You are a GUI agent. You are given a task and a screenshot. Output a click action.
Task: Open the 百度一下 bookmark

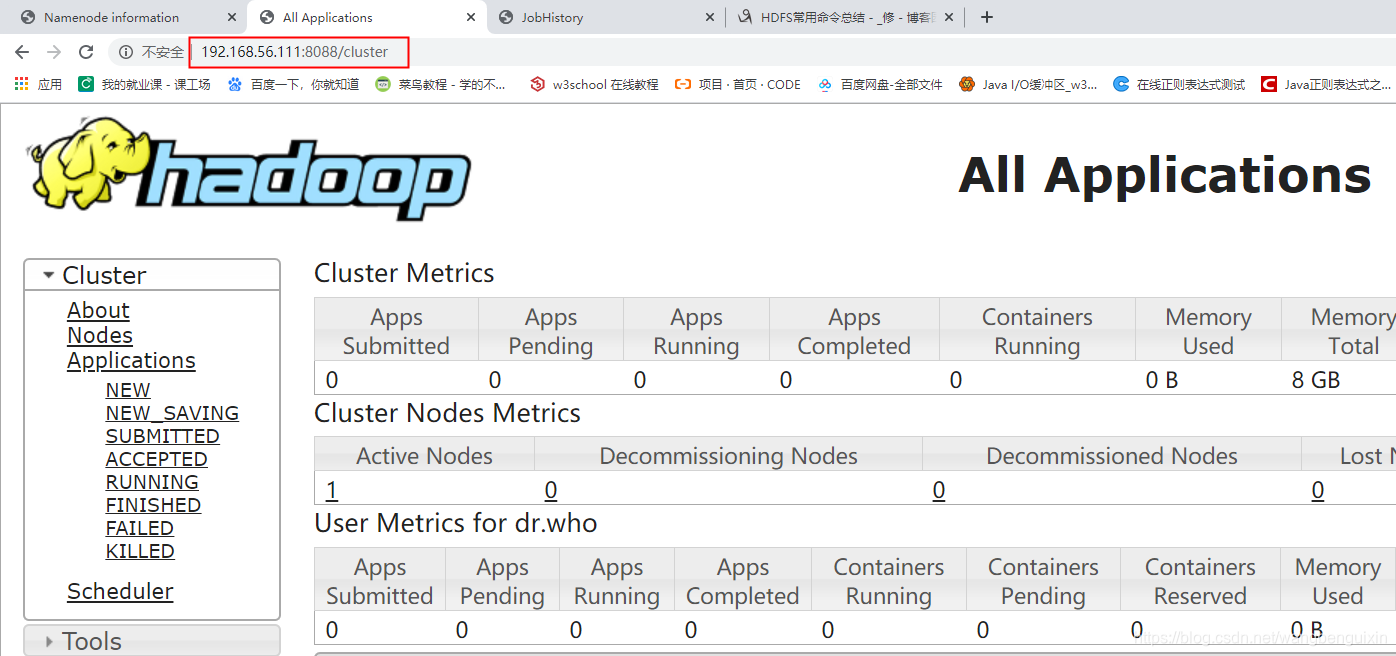click(293, 85)
